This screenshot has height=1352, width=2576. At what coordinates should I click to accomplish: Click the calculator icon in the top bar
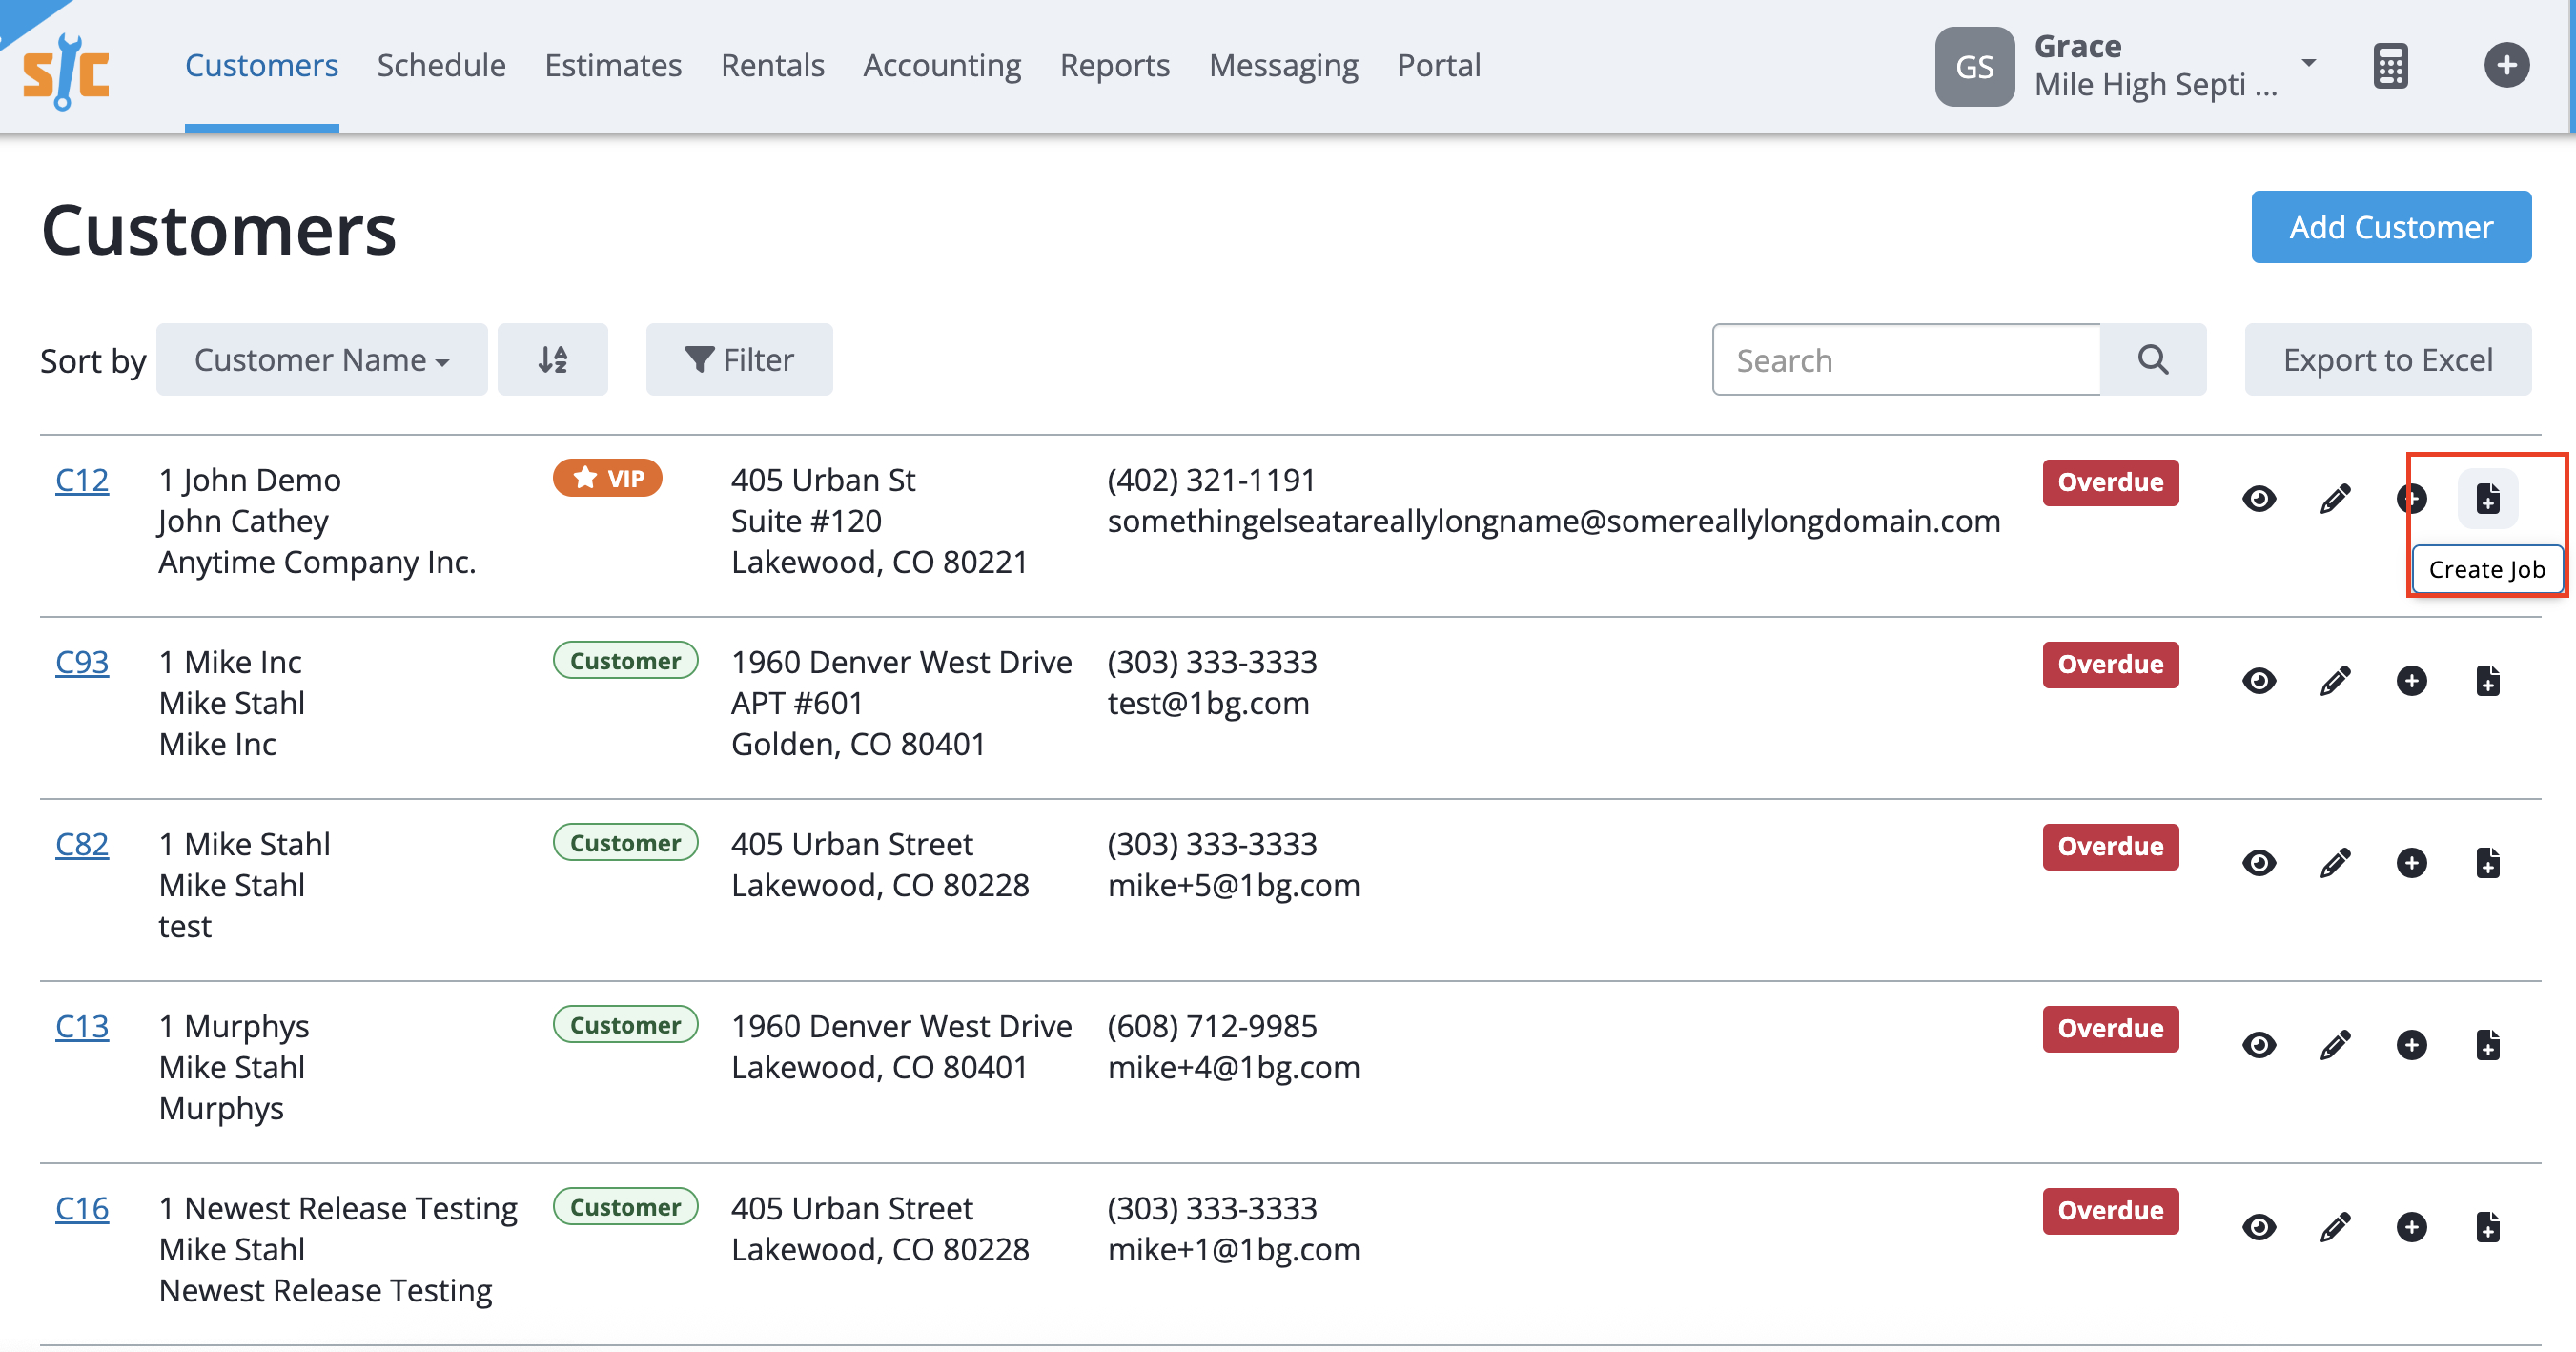coord(2391,64)
